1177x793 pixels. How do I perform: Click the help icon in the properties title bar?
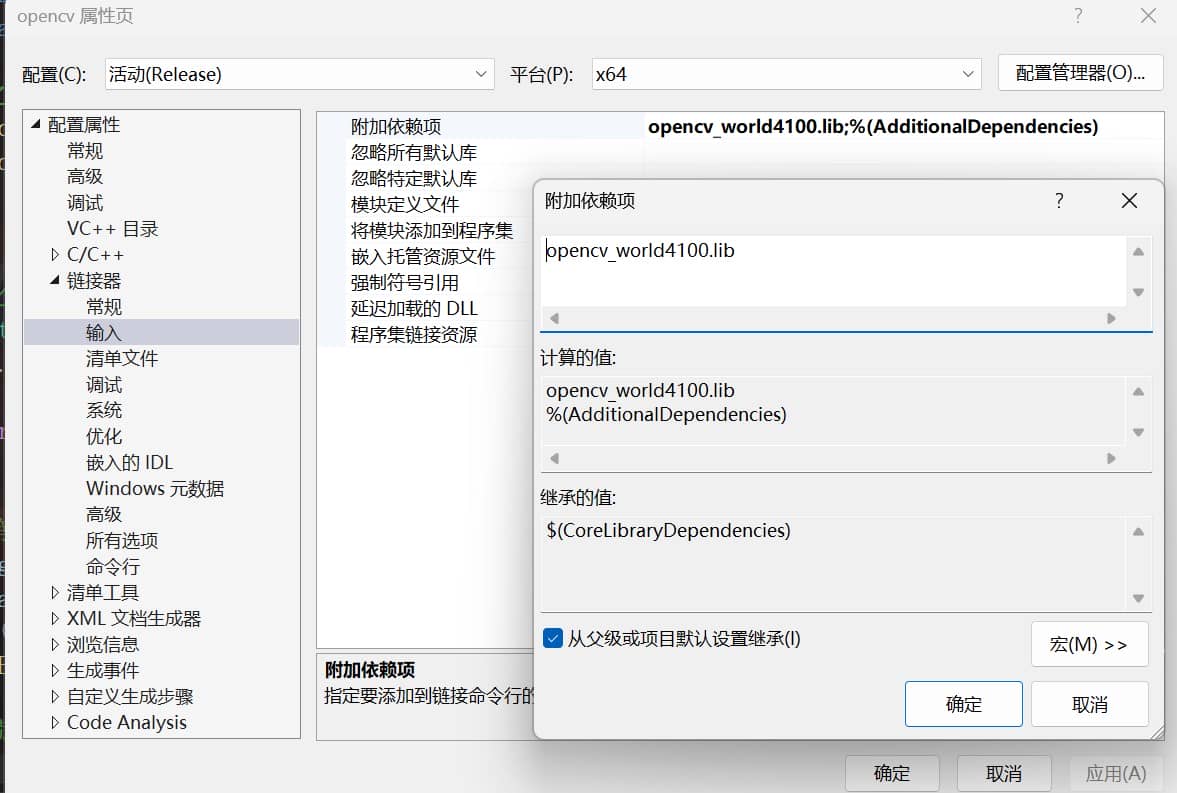[1078, 16]
